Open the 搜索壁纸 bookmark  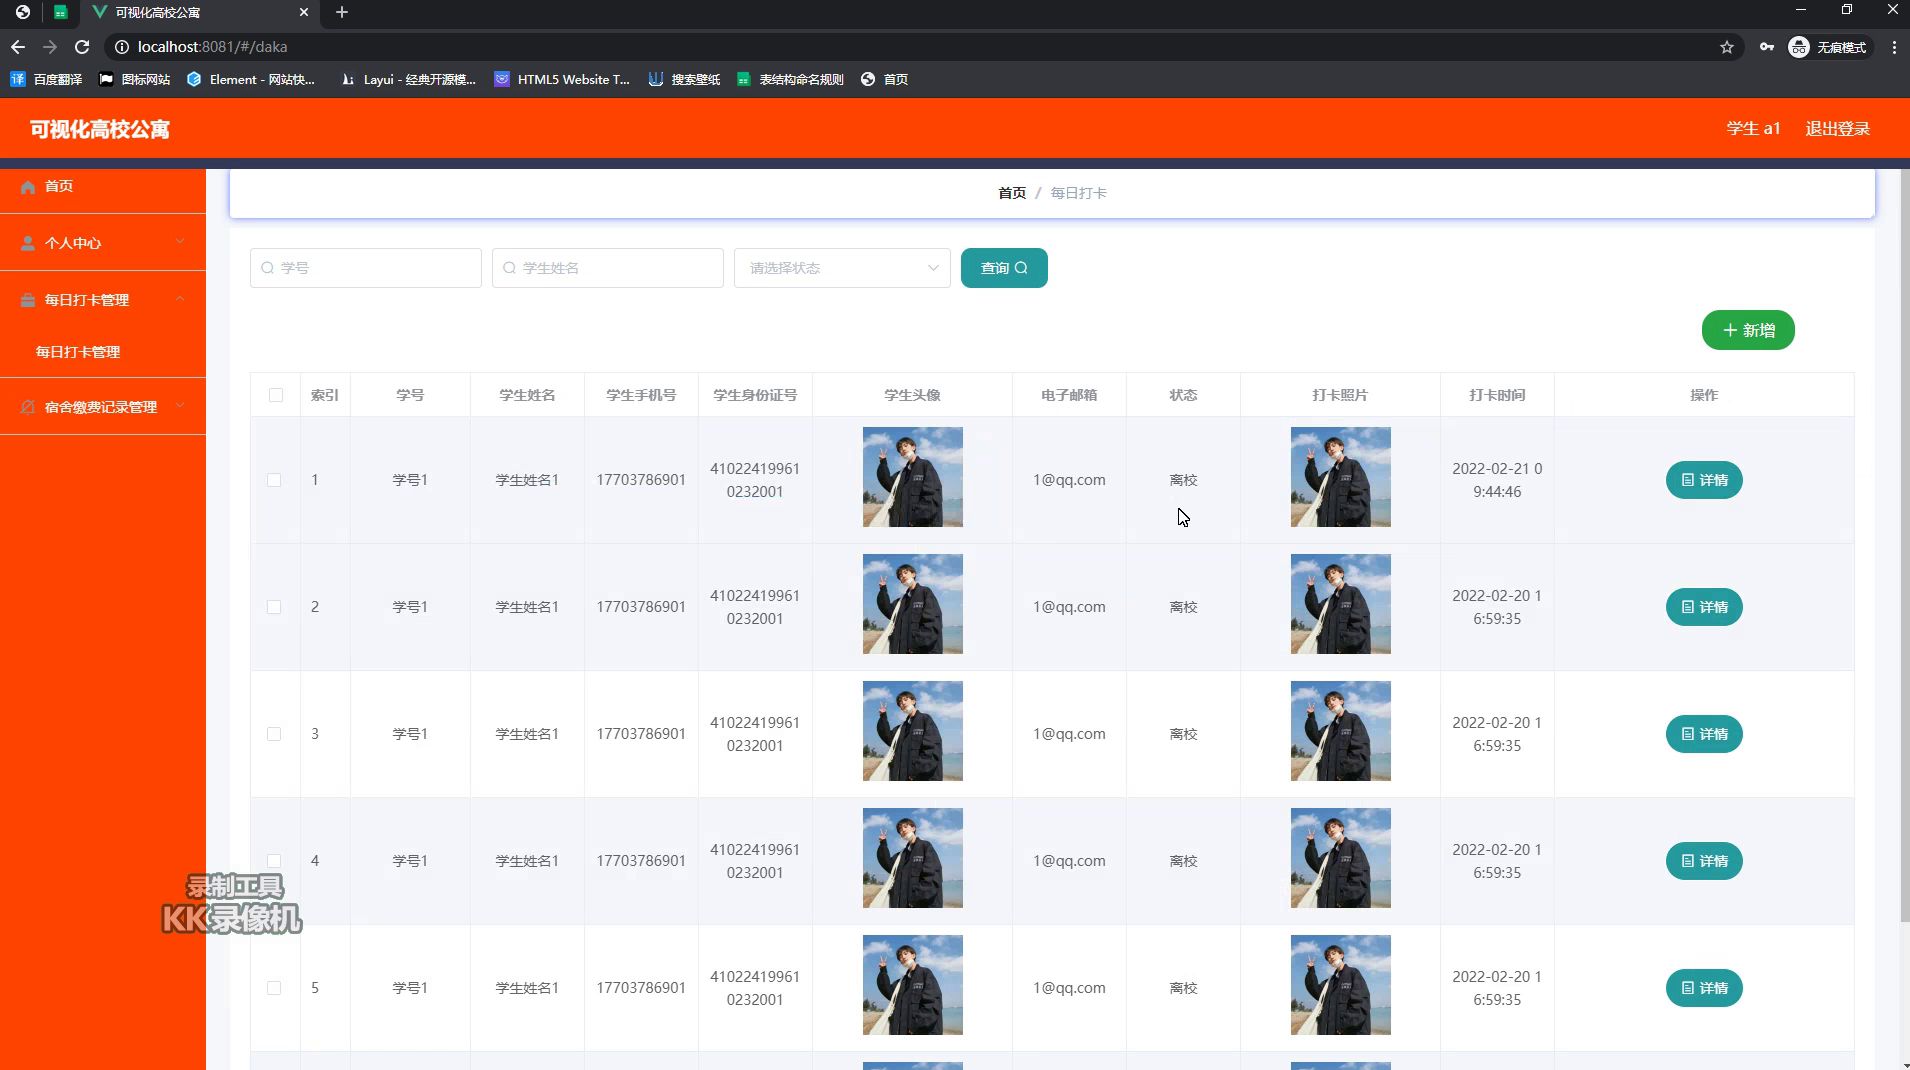click(684, 79)
